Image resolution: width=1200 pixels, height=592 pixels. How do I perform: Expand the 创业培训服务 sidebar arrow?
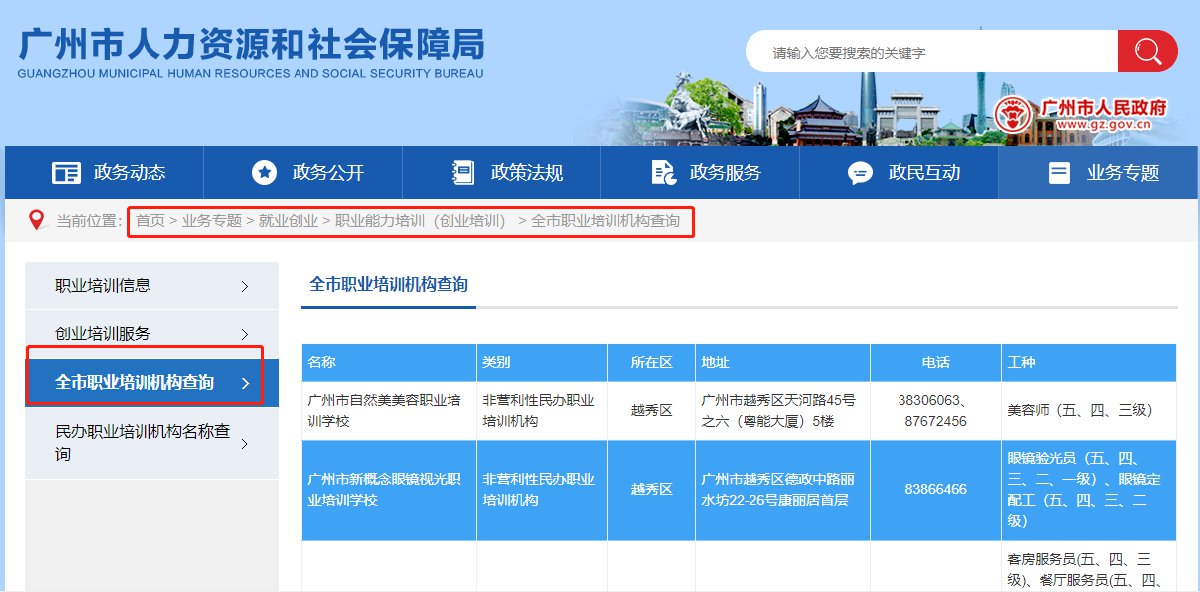pyautogui.click(x=245, y=334)
